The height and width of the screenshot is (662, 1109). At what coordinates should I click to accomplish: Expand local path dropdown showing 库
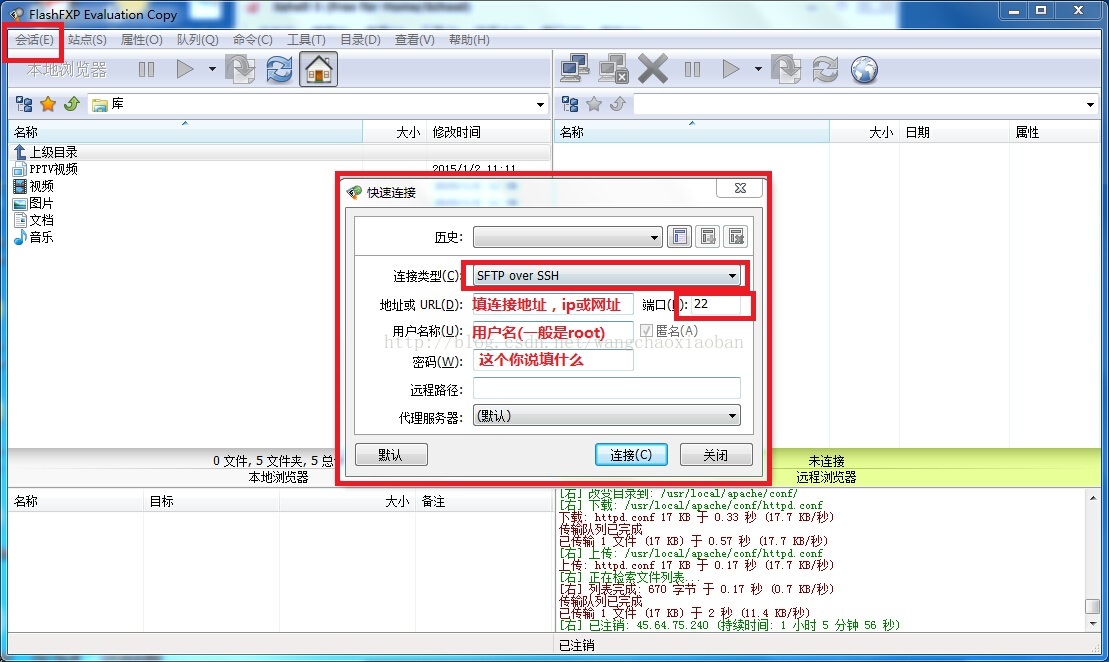540,105
